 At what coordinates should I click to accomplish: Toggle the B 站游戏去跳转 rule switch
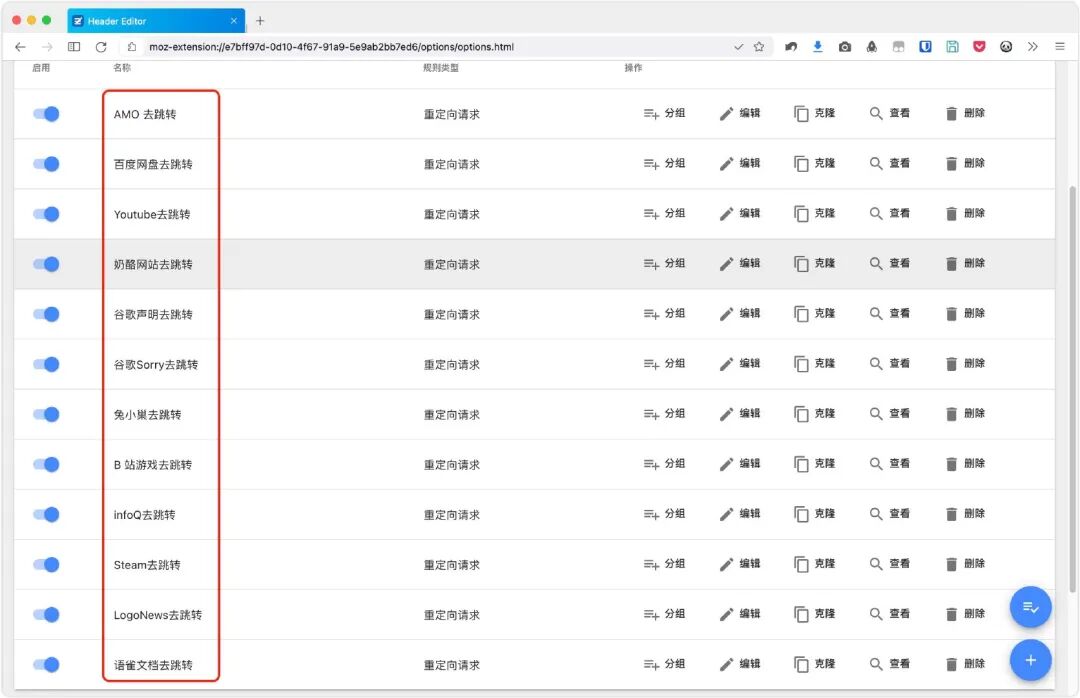point(46,464)
